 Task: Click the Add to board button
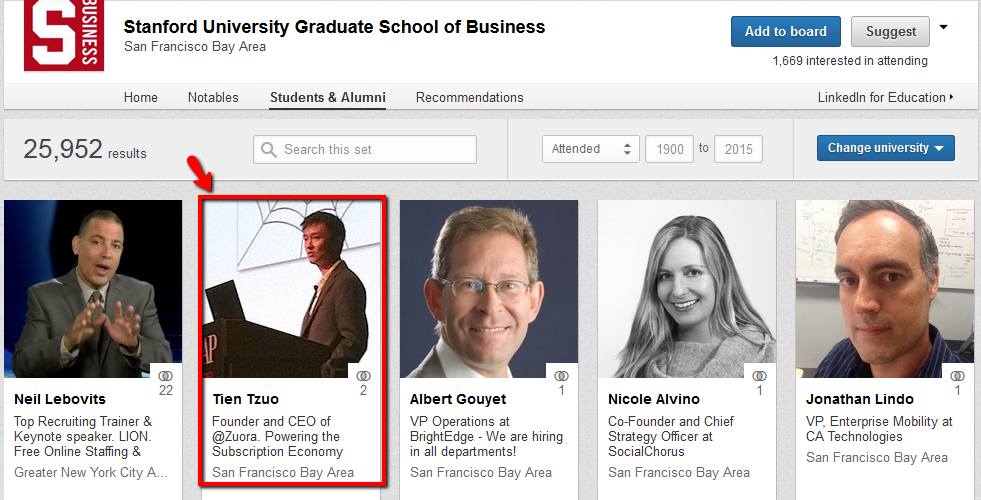(x=786, y=31)
